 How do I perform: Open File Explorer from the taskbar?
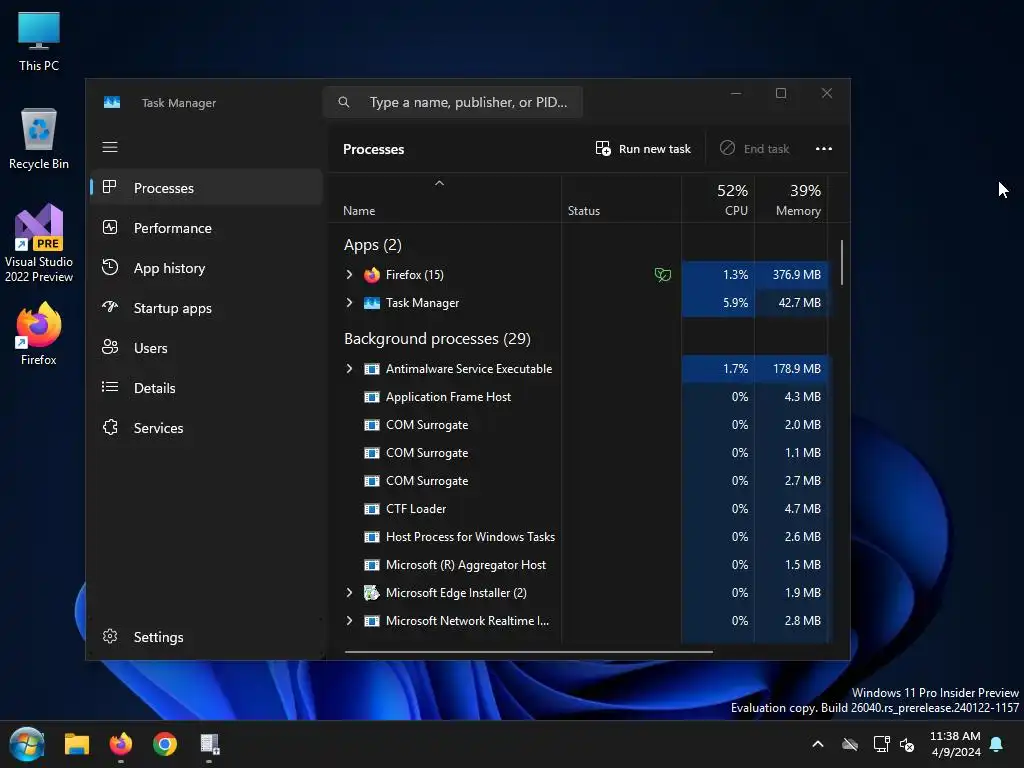tap(76, 744)
